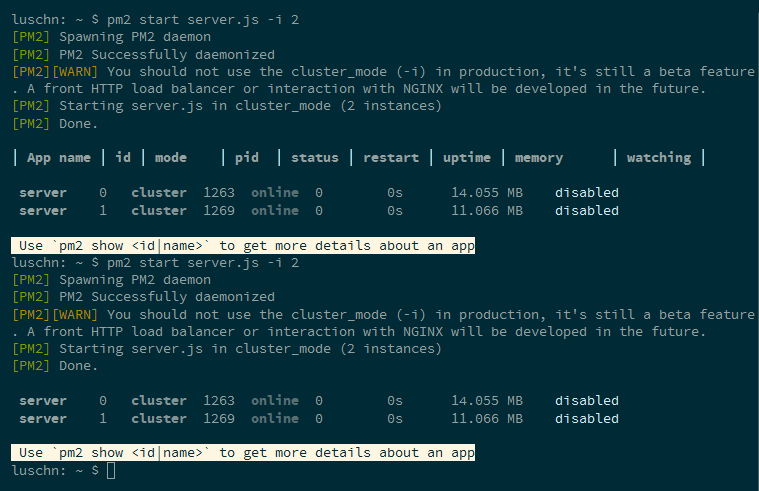Click the '[PM2] Done.' line just above the table header

click(55, 124)
